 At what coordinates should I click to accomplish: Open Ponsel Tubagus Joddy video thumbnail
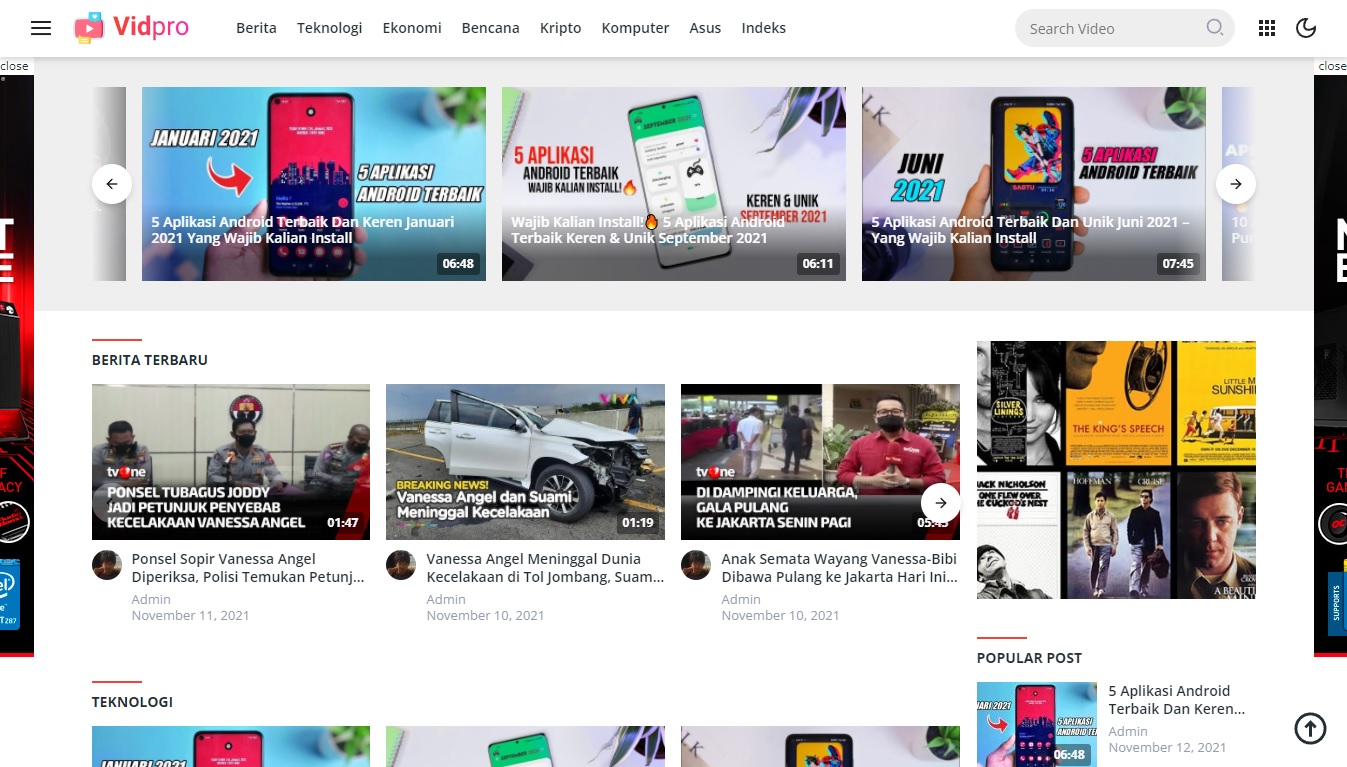pos(231,462)
